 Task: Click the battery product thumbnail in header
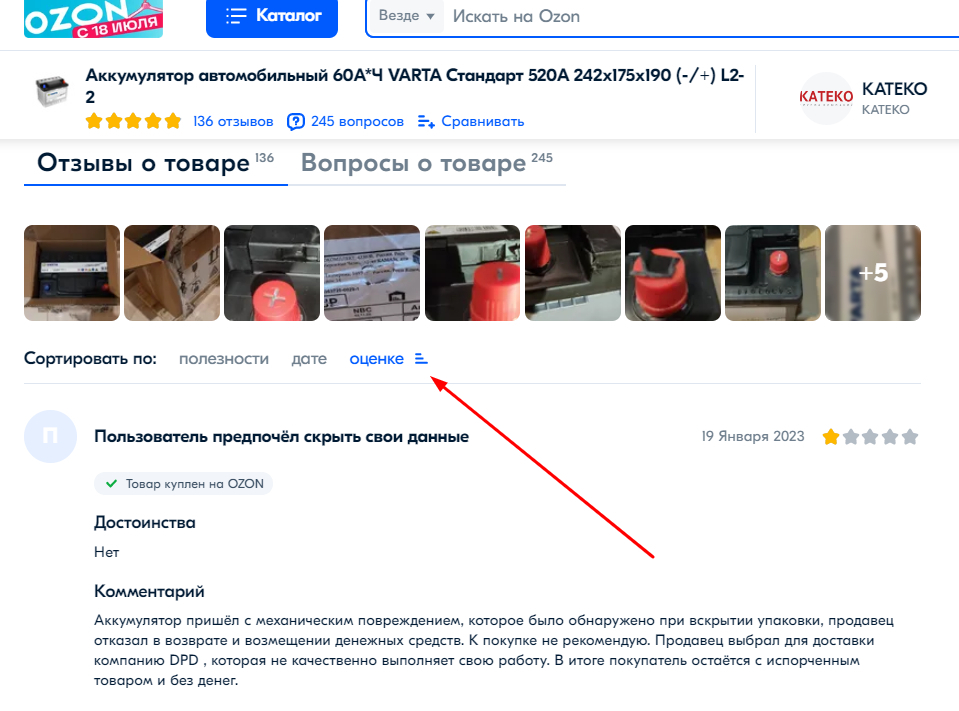52,92
